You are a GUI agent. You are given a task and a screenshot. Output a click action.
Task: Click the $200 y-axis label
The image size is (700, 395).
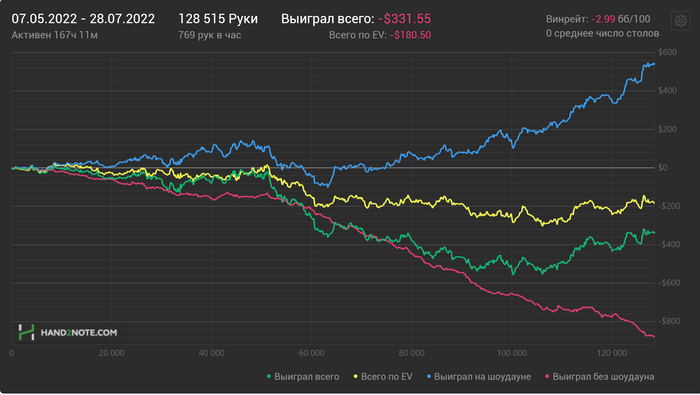click(x=667, y=129)
